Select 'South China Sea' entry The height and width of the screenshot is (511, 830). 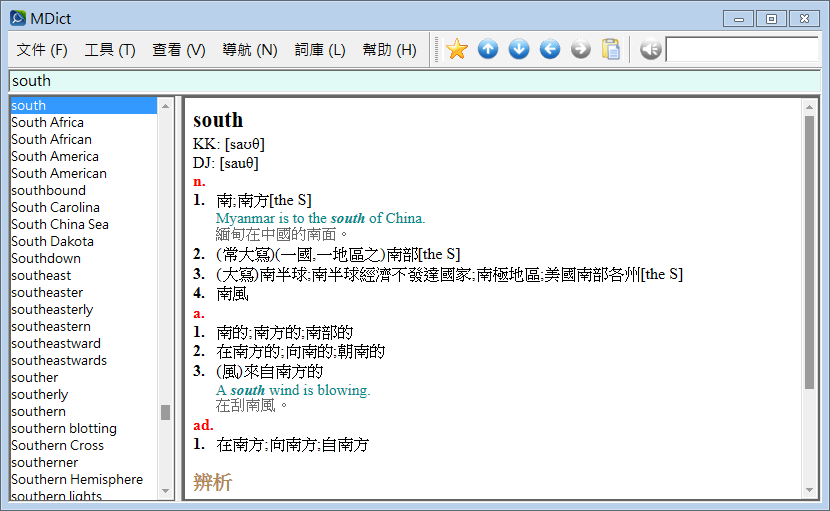tap(83, 224)
